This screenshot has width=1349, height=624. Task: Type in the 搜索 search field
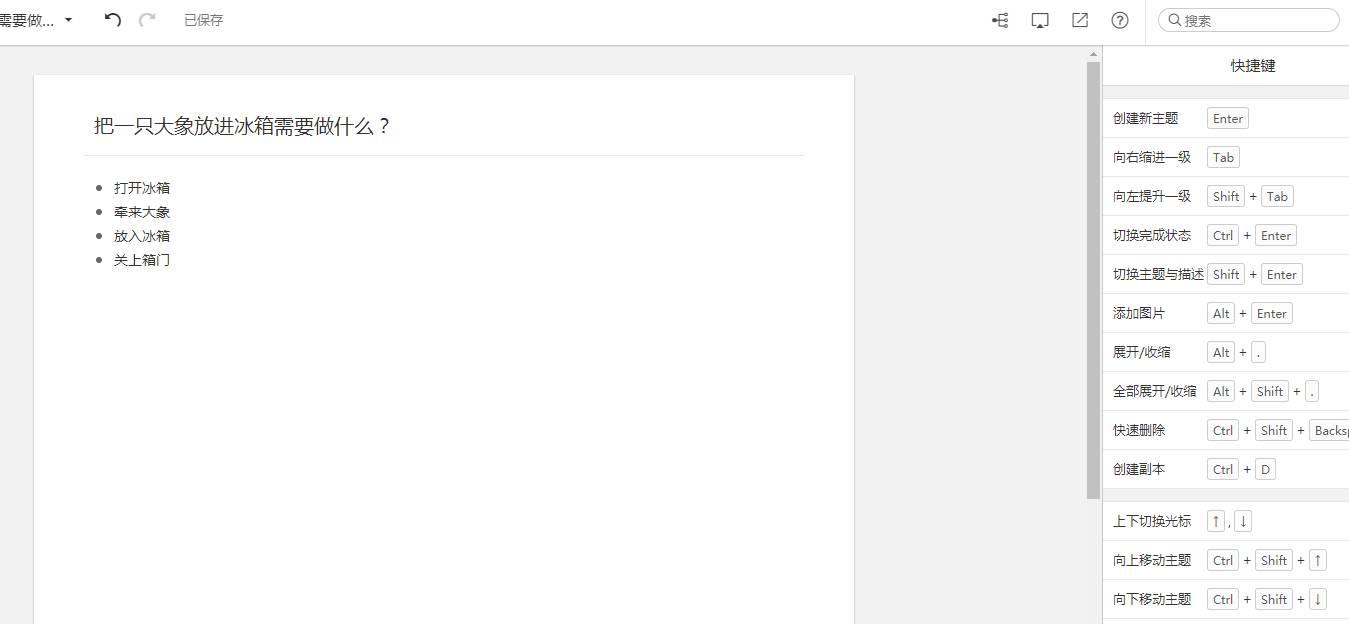(1258, 20)
